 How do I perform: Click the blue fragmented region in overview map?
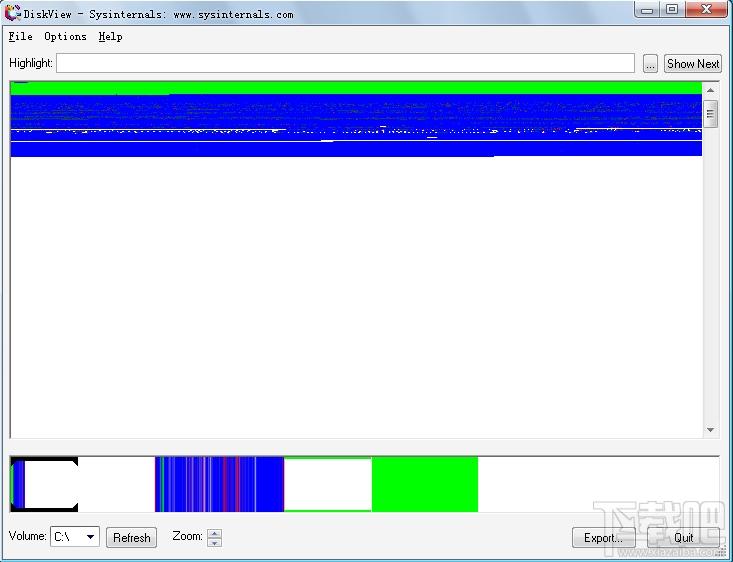click(x=219, y=484)
